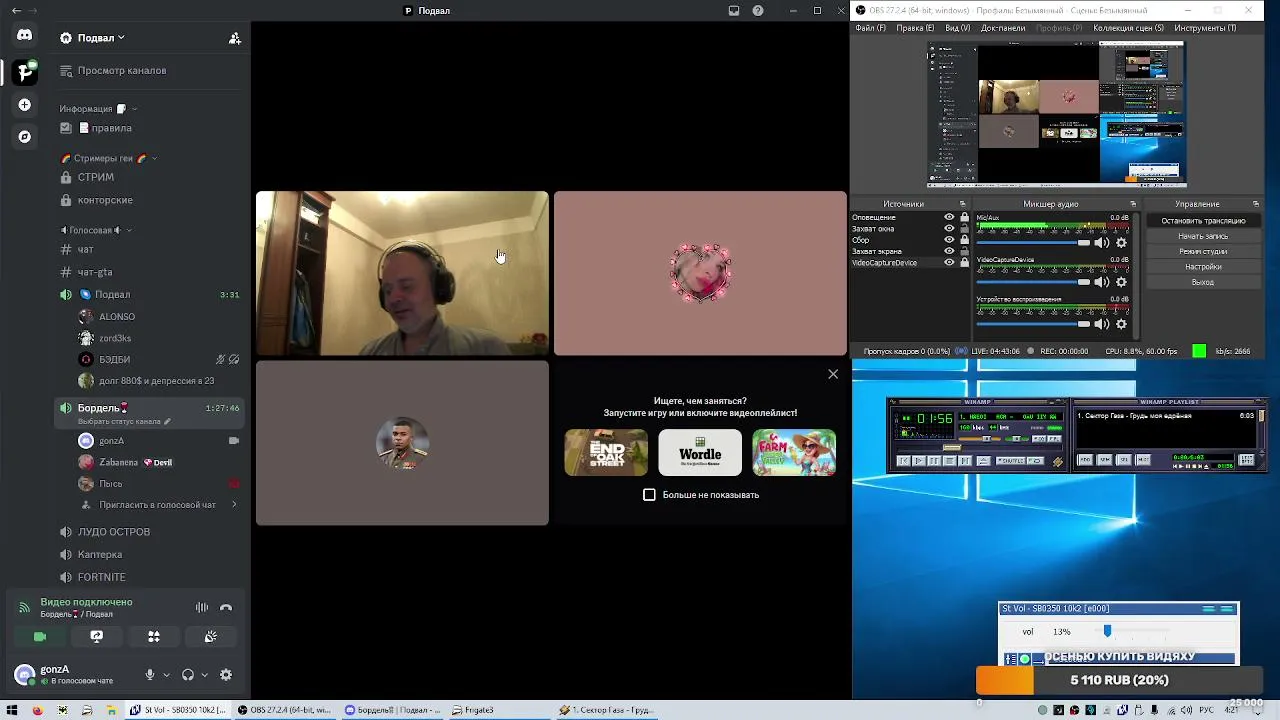
Task: Mute Mic/Aux speaker in OBS mixer
Action: (x=1101, y=243)
